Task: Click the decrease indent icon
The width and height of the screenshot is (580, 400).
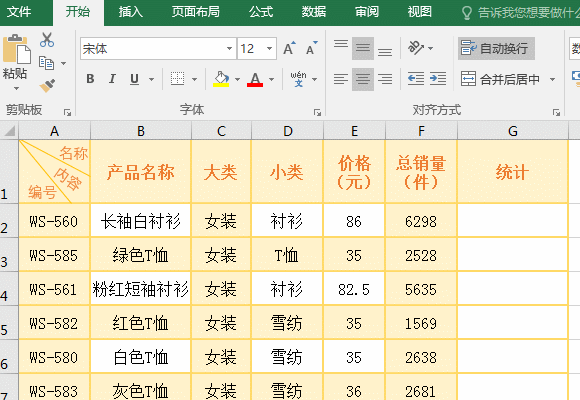Action: [416, 79]
